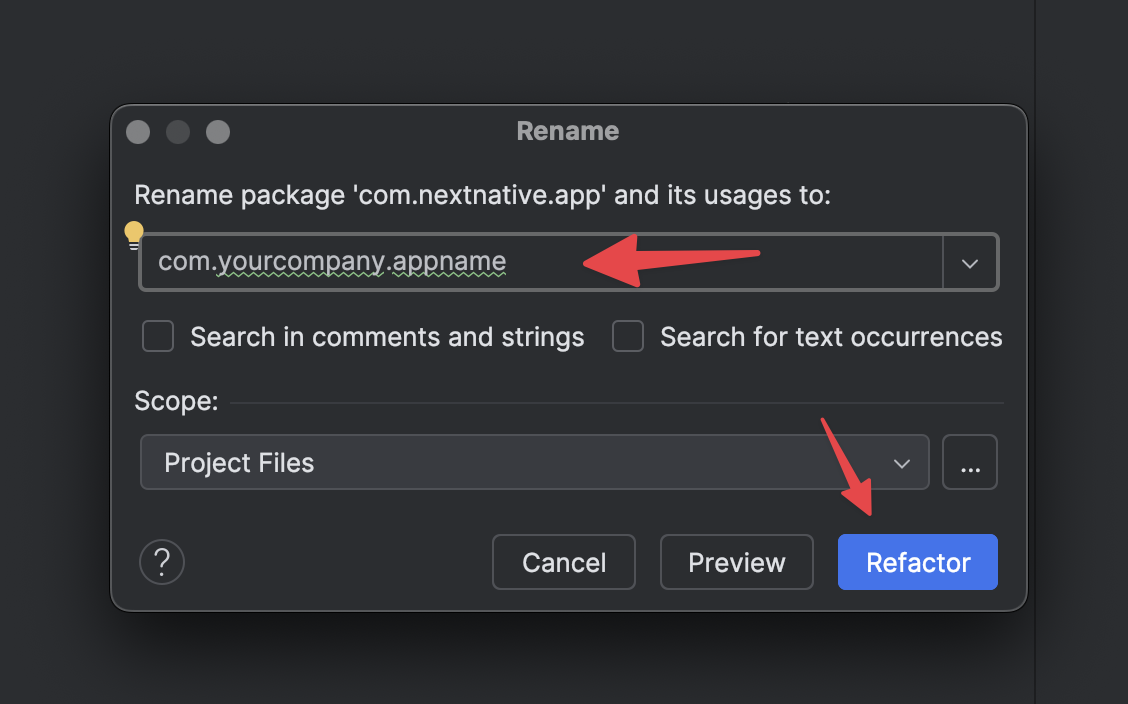Viewport: 1128px width, 704px height.
Task: Open help with the question mark button
Action: [x=162, y=562]
